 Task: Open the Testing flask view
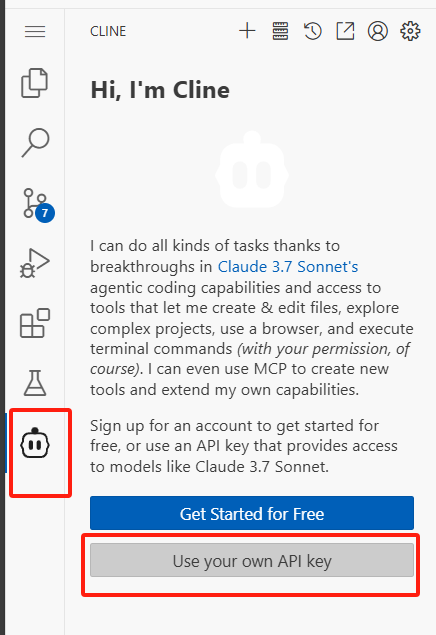point(35,383)
